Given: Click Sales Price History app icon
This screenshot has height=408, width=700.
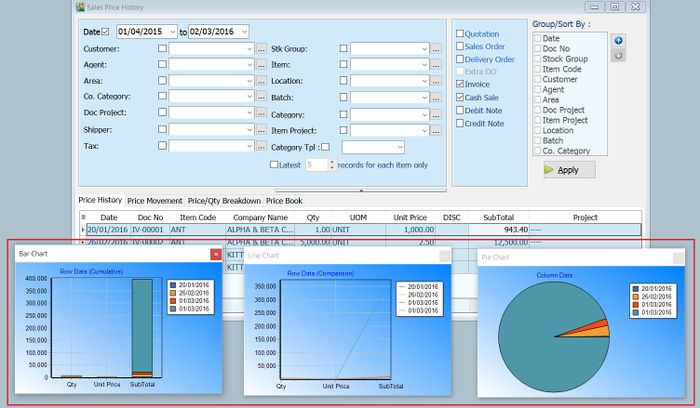Looking at the screenshot, I should pyautogui.click(x=81, y=6).
